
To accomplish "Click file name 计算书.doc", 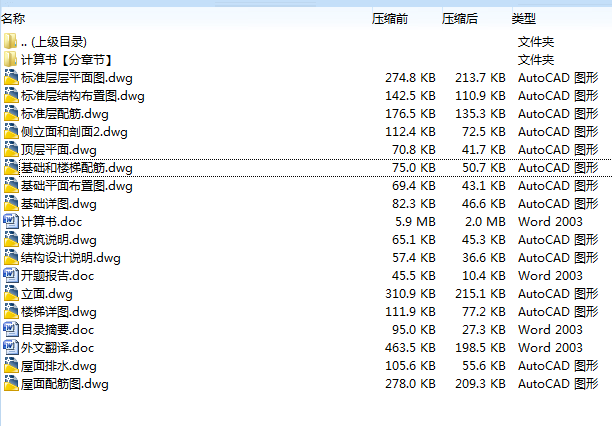I will (x=52, y=222).
